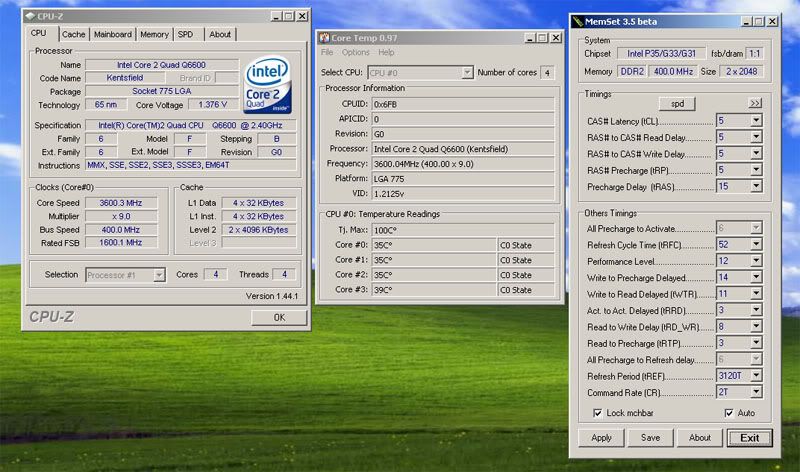Switch to the Mainboard tab in CPU-Z
The height and width of the screenshot is (472, 800).
pyautogui.click(x=113, y=34)
